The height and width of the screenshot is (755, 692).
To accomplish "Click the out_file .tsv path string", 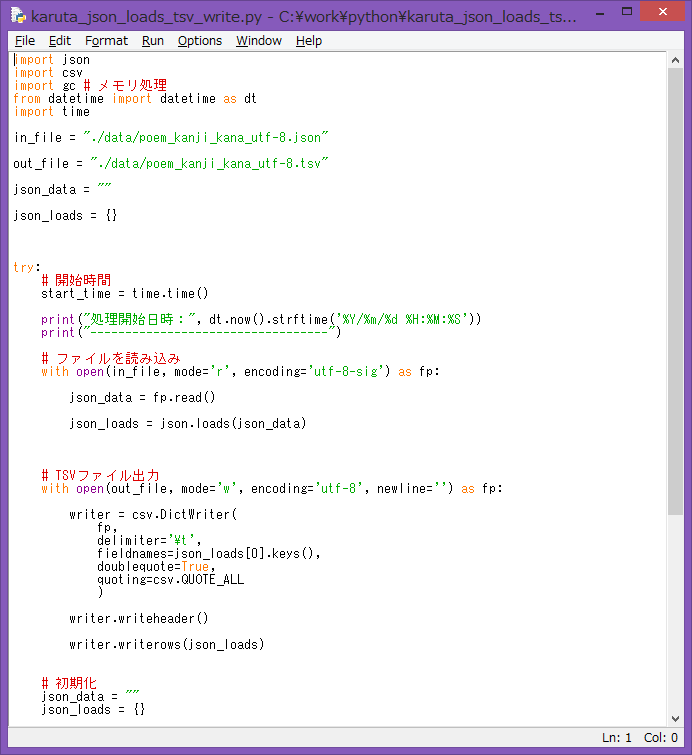I will [x=210, y=163].
